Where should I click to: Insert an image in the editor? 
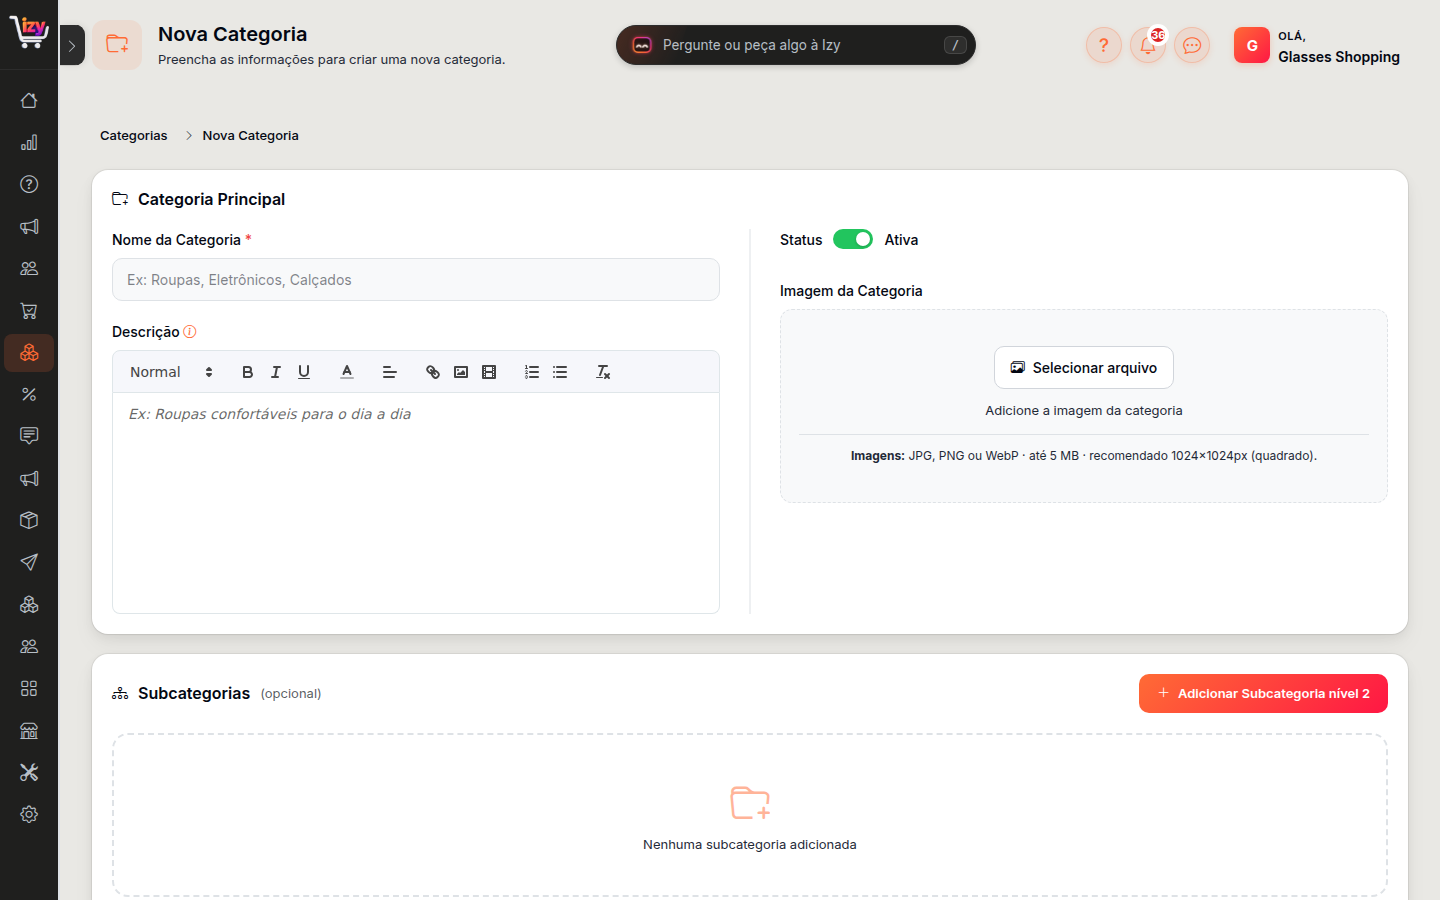click(x=461, y=372)
